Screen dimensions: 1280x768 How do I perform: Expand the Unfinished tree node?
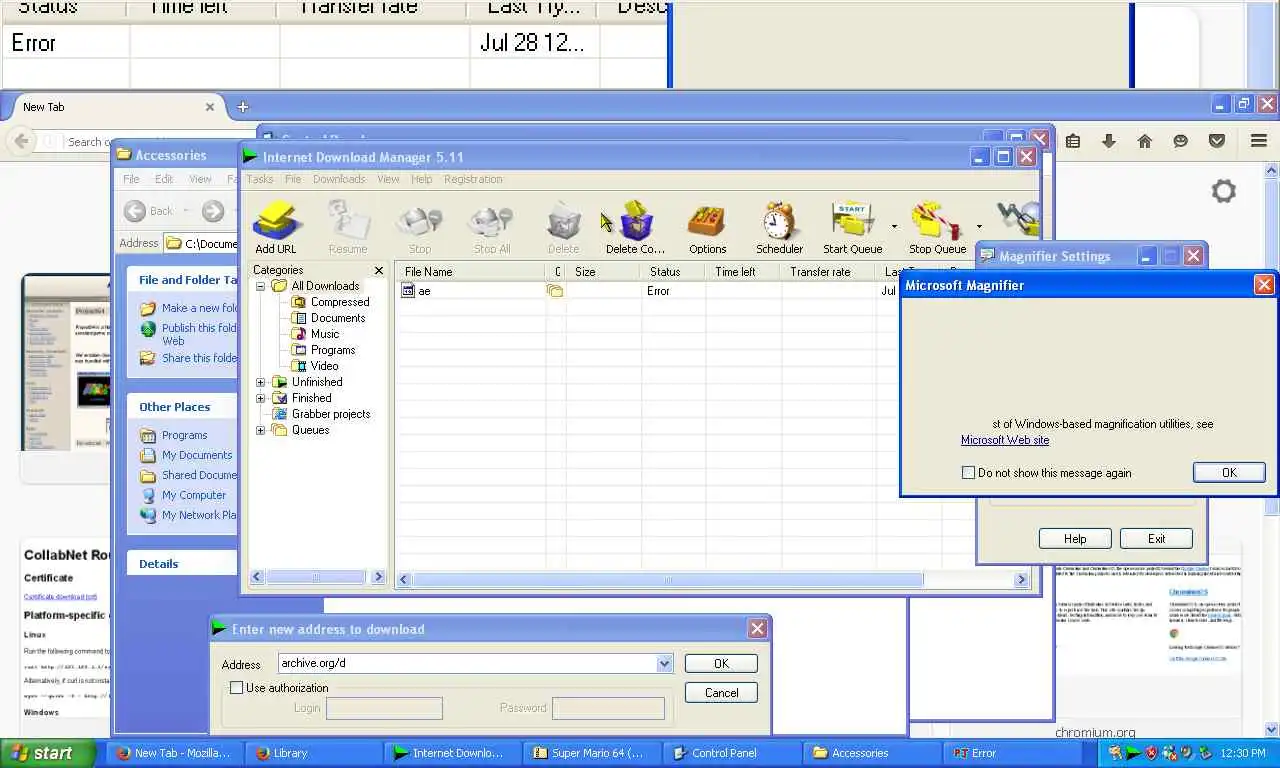[261, 382]
